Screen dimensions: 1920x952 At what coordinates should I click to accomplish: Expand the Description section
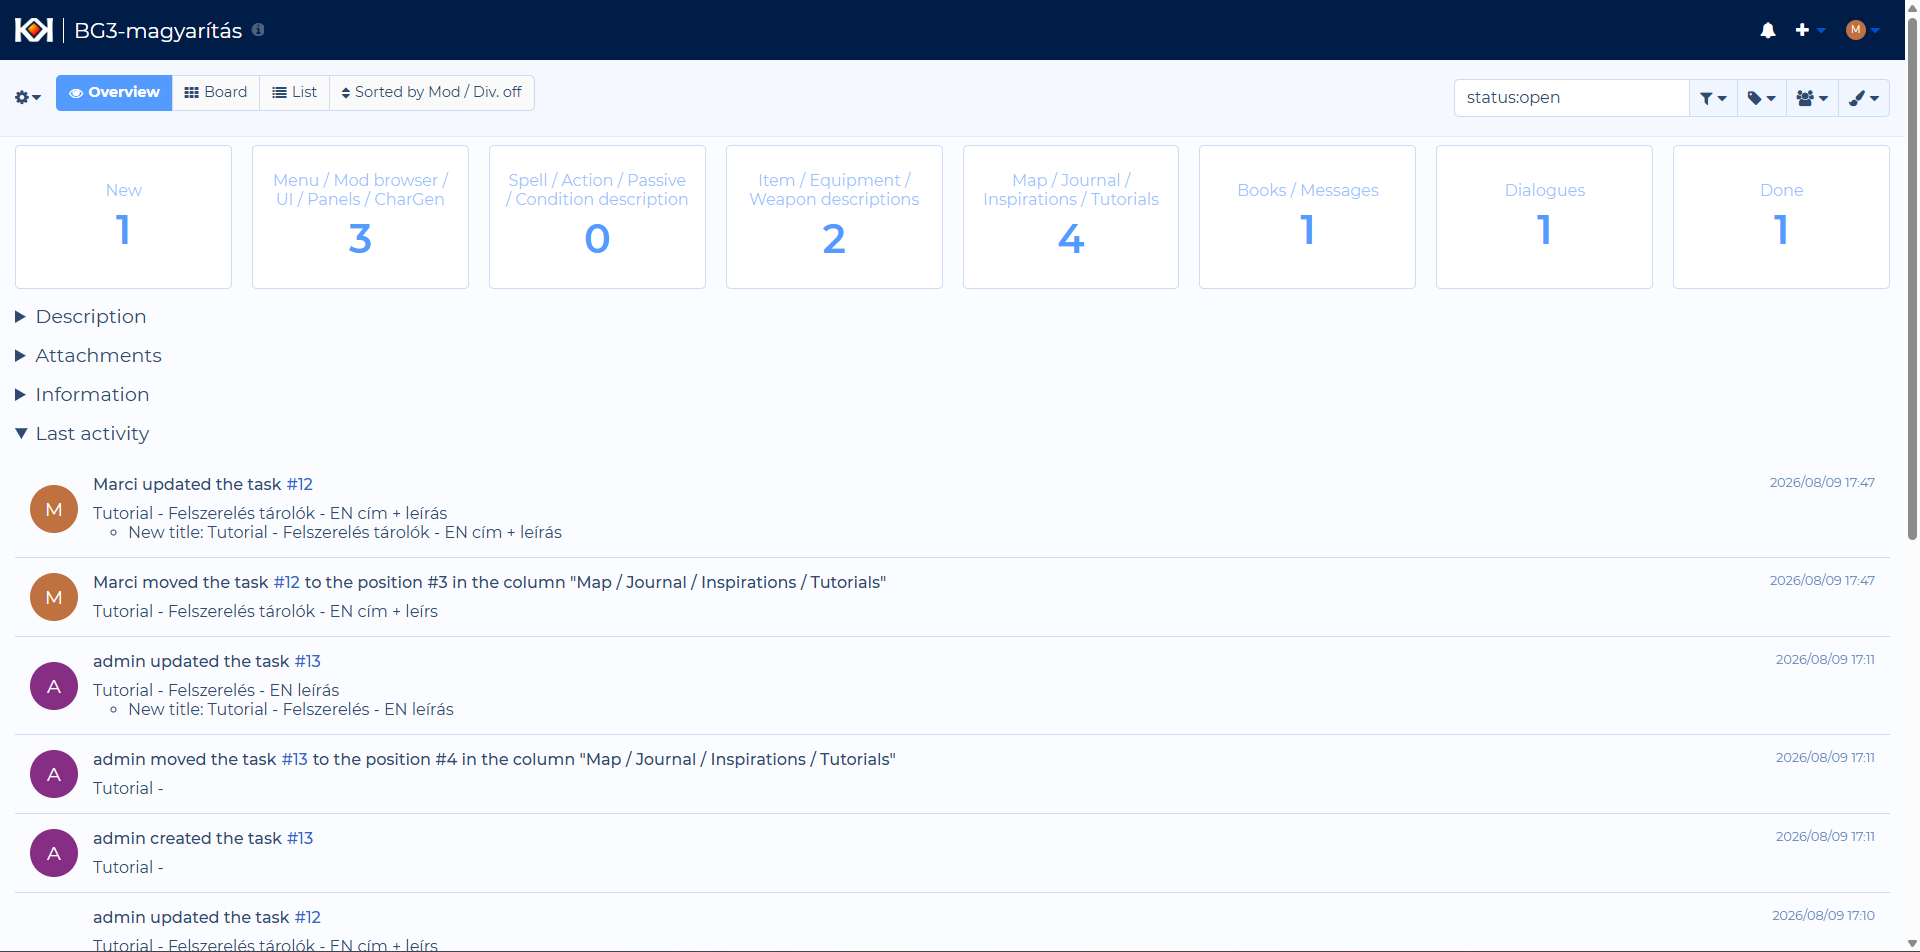81,316
